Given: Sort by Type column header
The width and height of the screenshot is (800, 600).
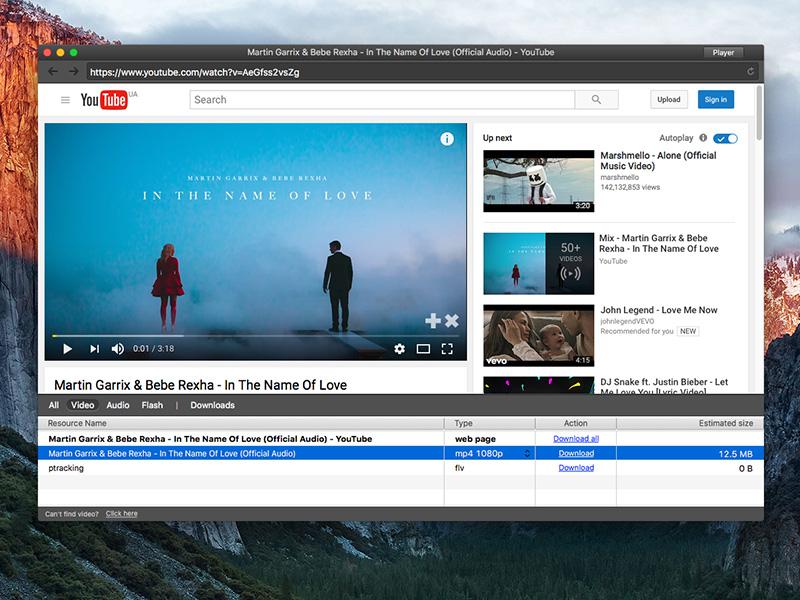Looking at the screenshot, I should 490,423.
